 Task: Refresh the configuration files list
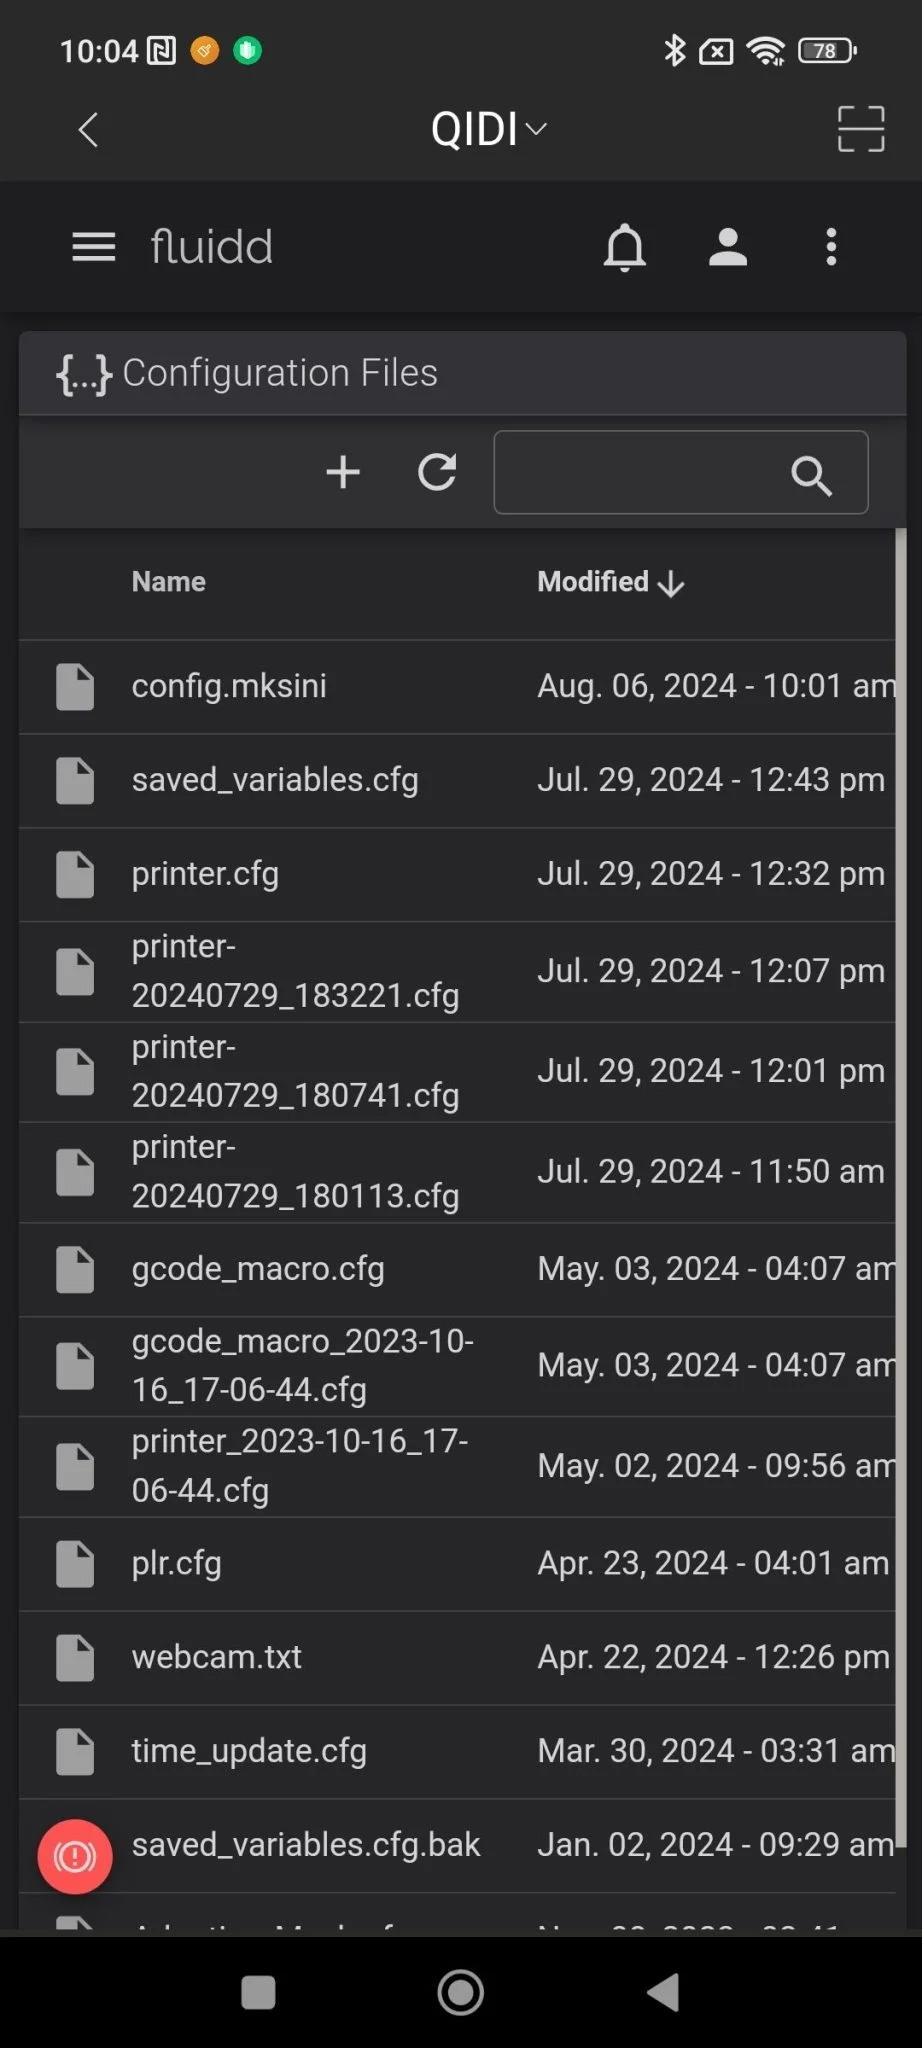click(437, 472)
